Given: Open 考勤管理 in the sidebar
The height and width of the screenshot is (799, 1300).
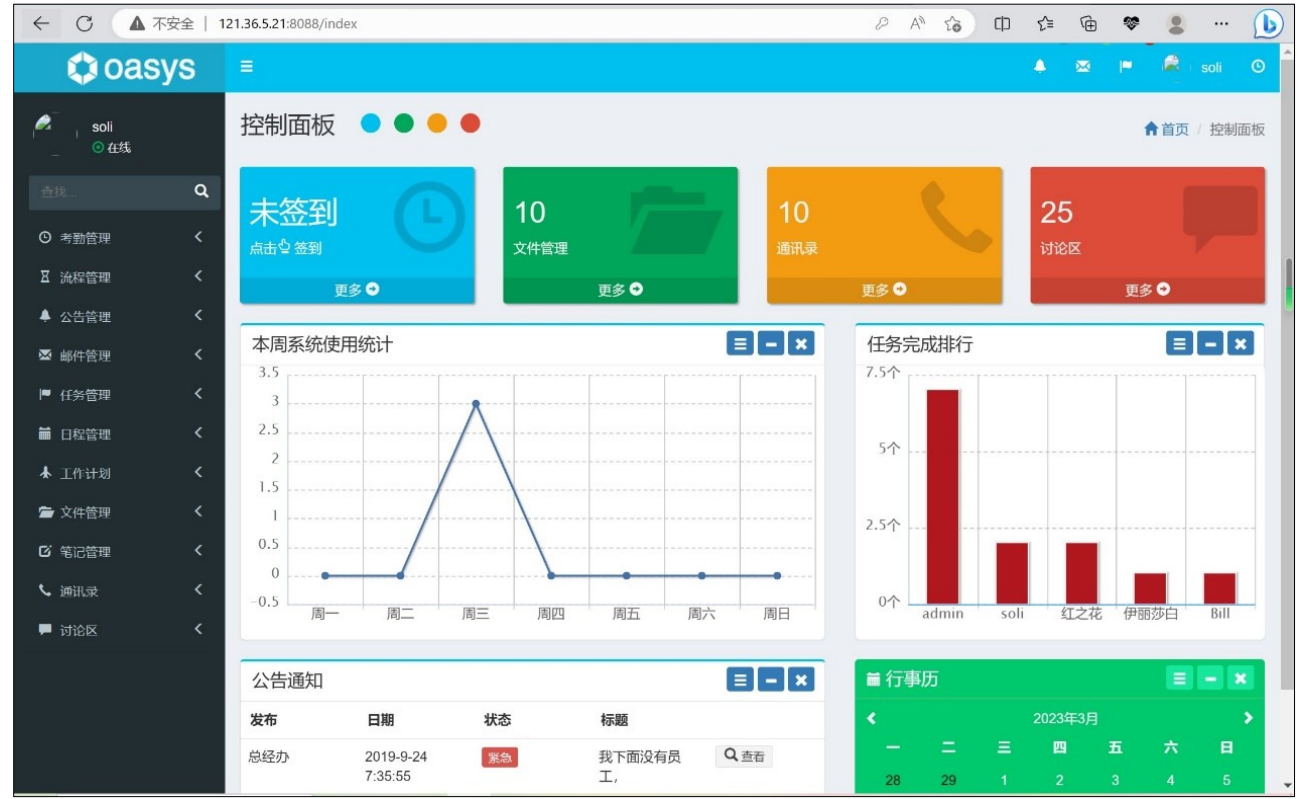Looking at the screenshot, I should [120, 238].
